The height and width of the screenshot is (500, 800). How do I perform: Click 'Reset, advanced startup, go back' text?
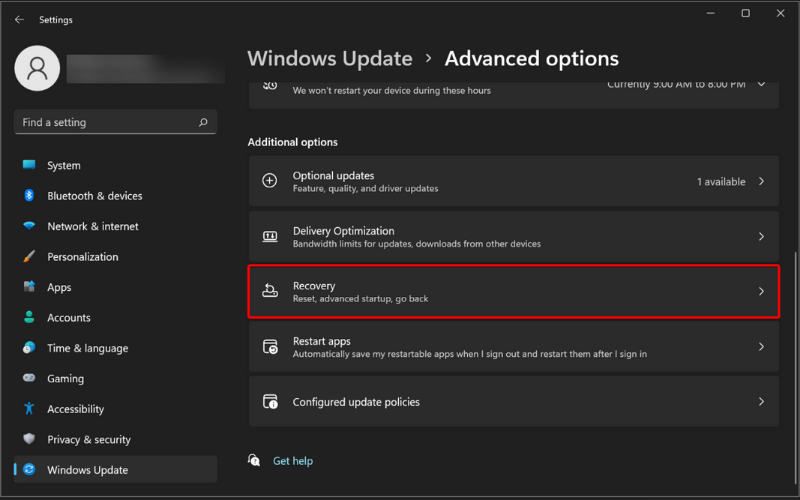360,298
